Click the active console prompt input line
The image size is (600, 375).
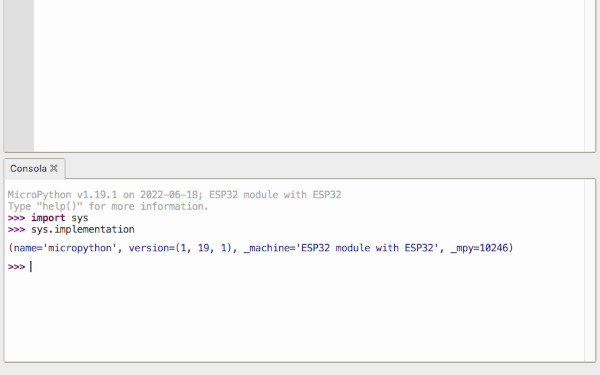pos(295,267)
